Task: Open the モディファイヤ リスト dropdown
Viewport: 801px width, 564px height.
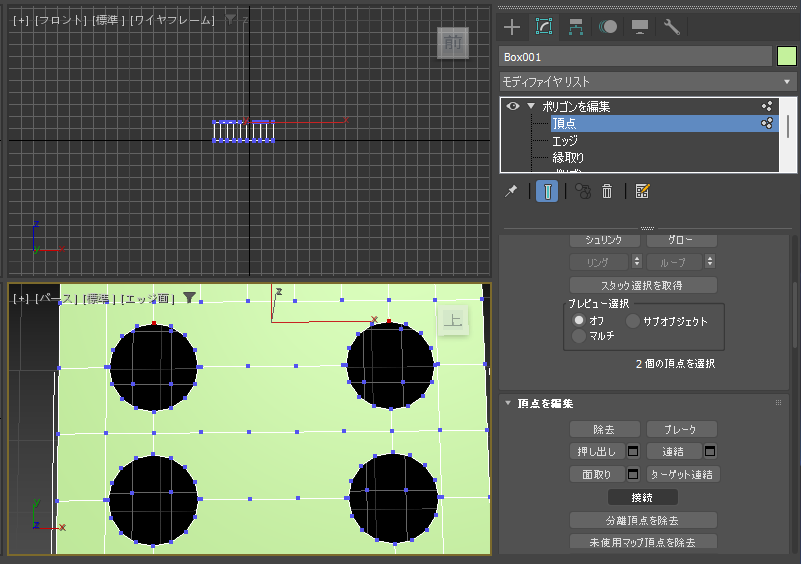Action: (x=648, y=82)
